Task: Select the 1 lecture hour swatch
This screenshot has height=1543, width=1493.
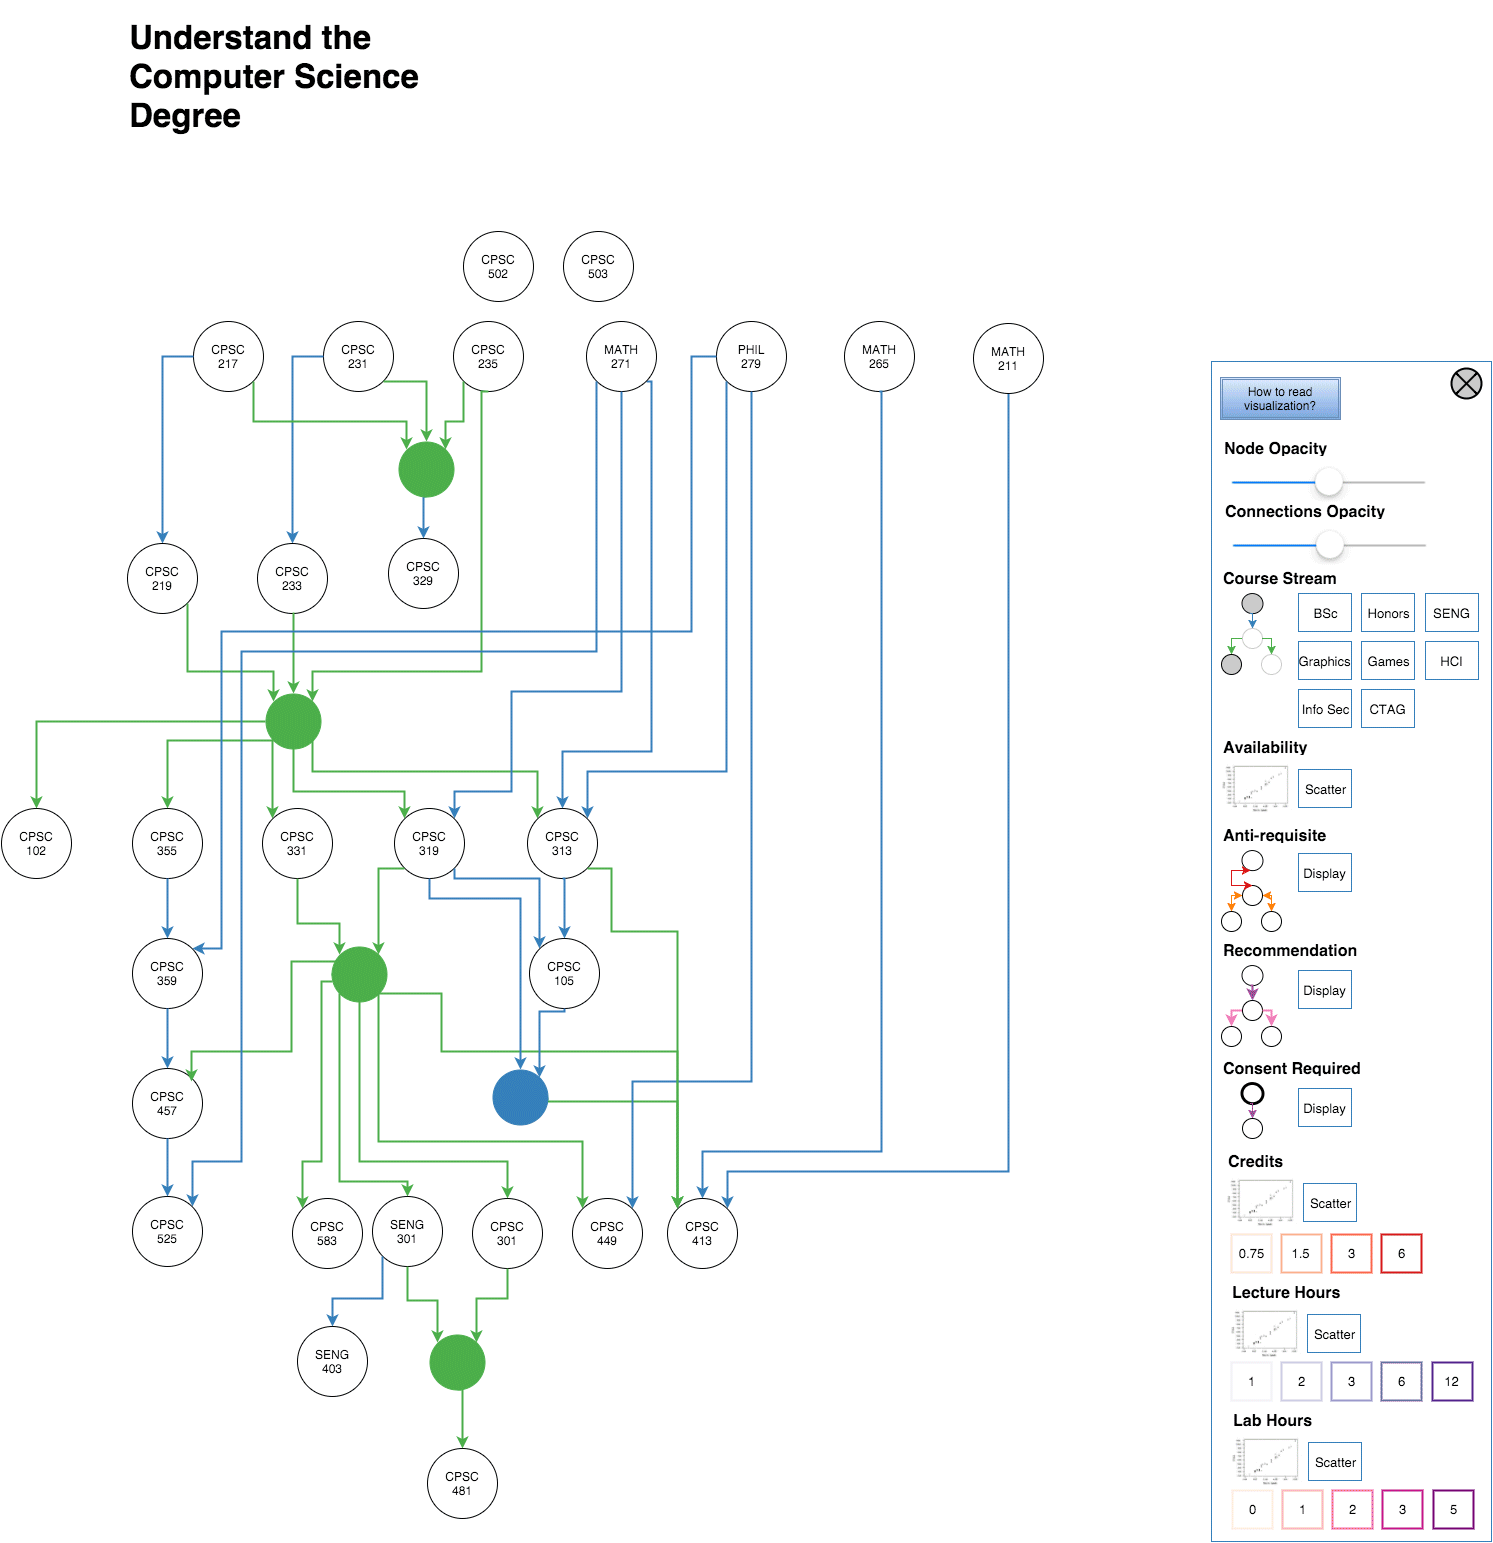Action: coord(1251,1381)
